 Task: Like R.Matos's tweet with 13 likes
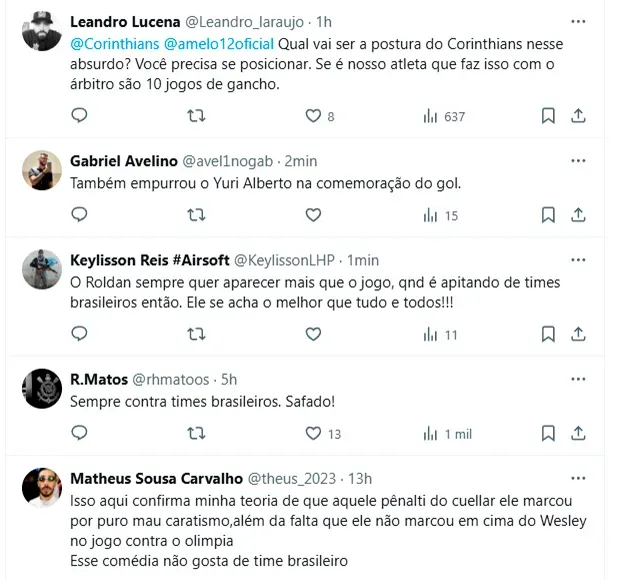coord(313,433)
